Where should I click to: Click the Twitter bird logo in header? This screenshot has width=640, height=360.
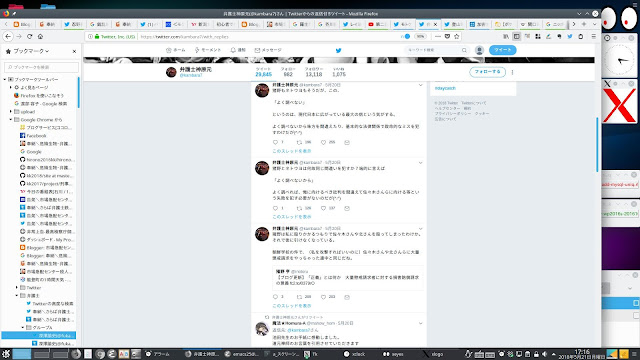tap(338, 50)
